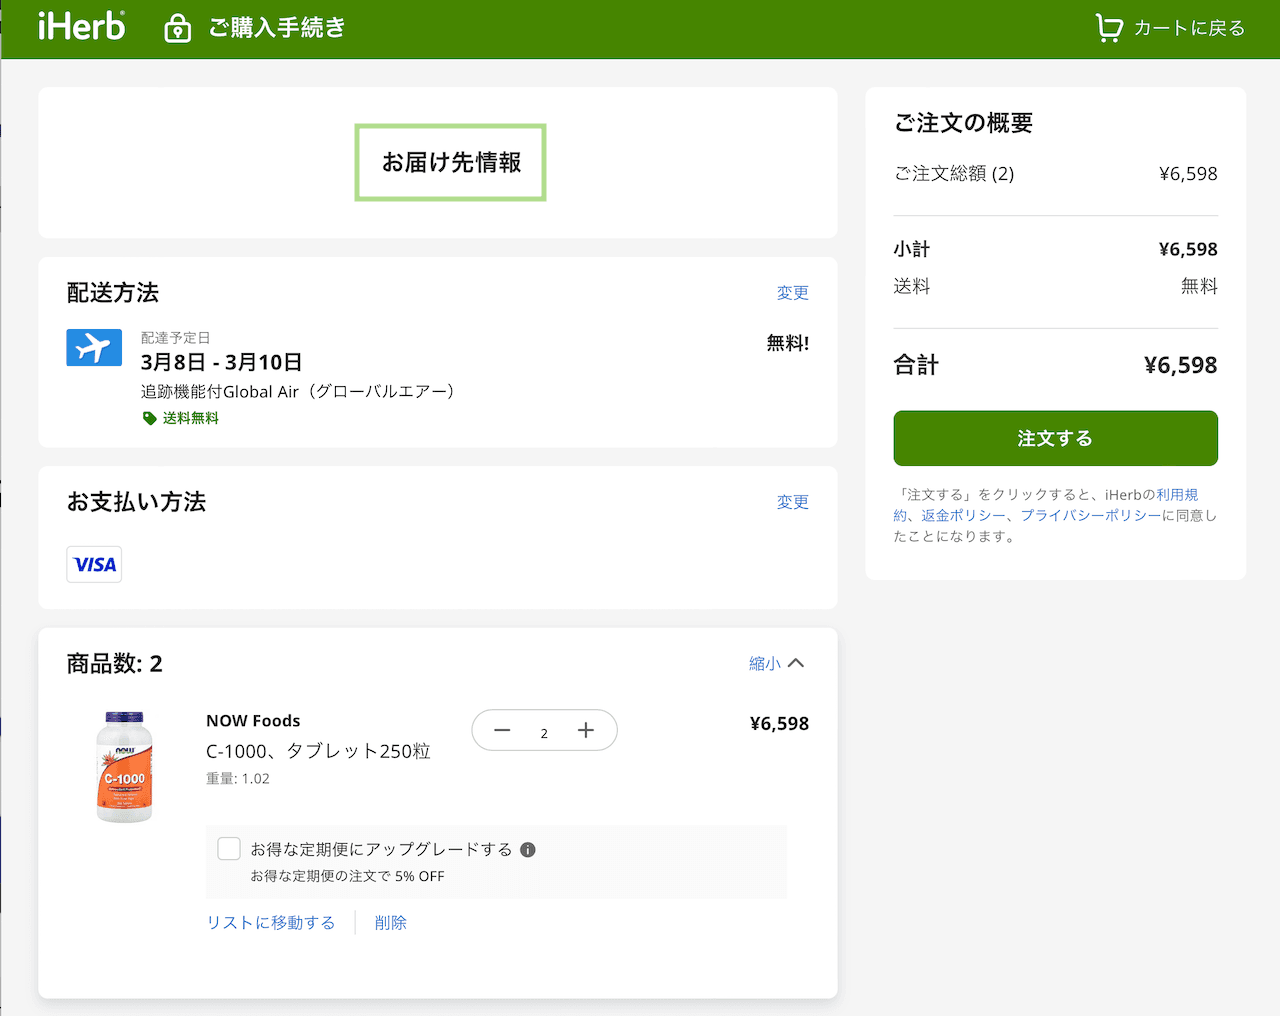Viewport: 1280px width, 1016px height.
Task: Increase quantity with the plus button
Action: coord(586,730)
